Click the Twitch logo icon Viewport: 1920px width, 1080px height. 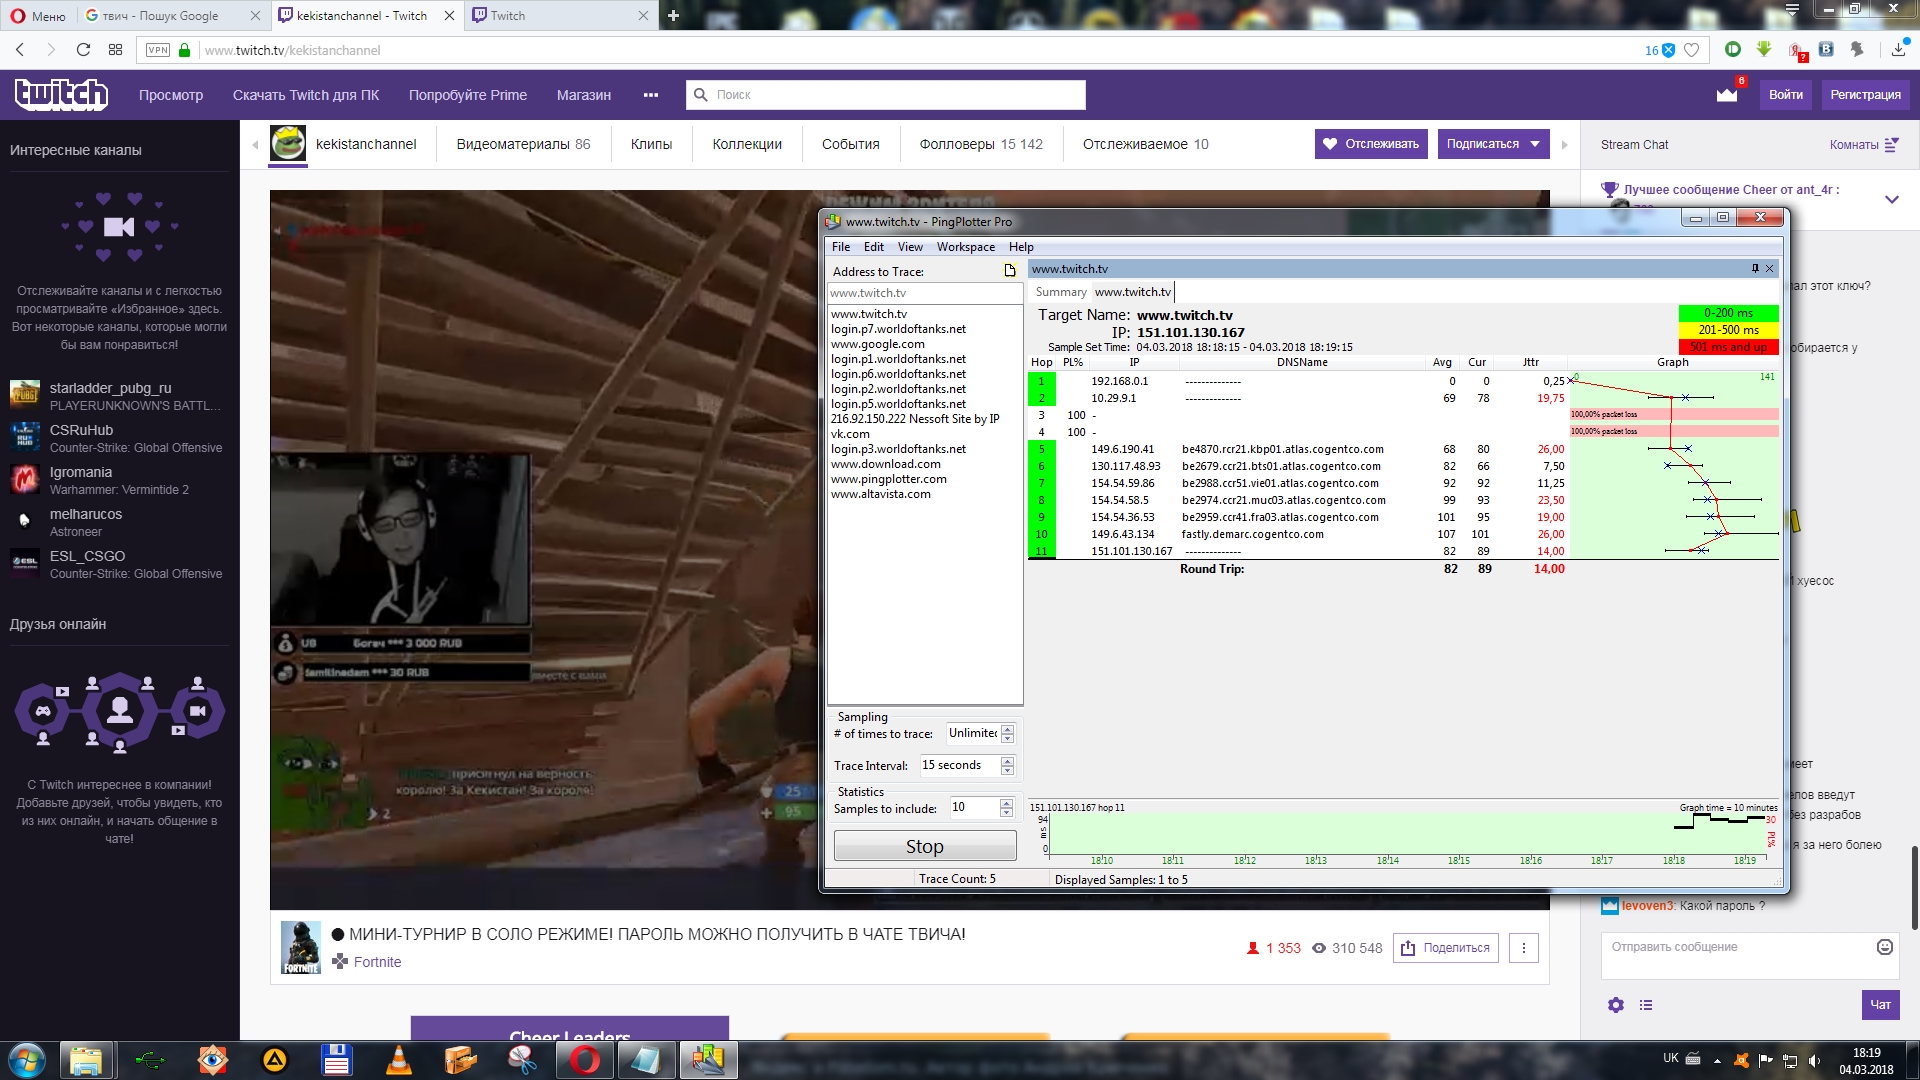pos(61,94)
